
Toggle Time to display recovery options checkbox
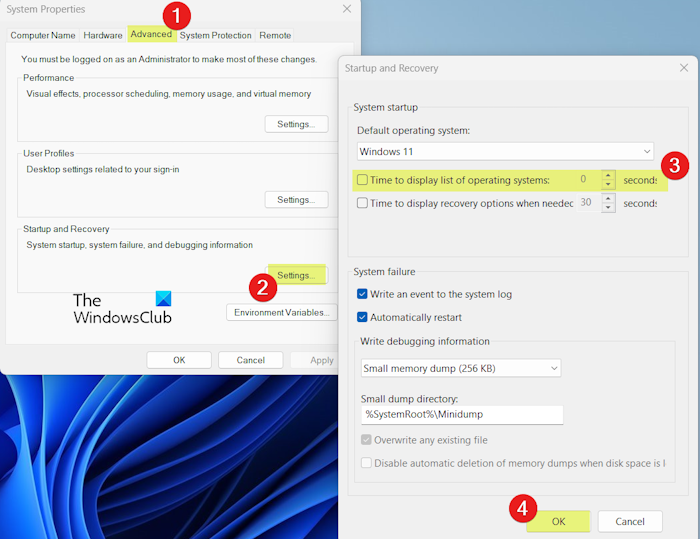pos(362,203)
